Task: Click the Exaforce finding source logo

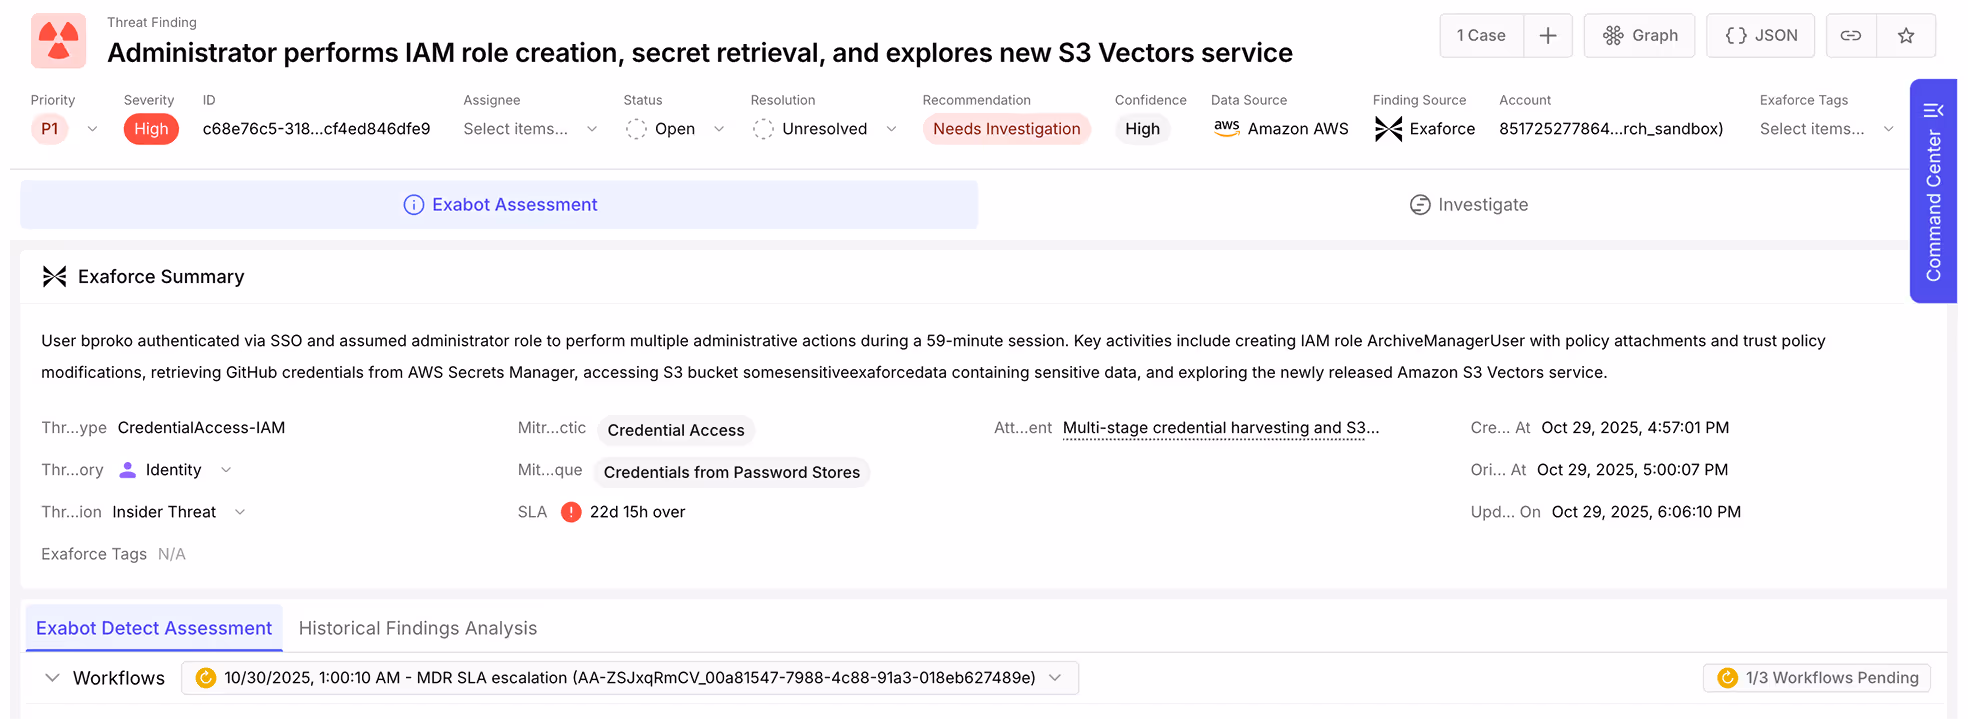Action: [1388, 129]
